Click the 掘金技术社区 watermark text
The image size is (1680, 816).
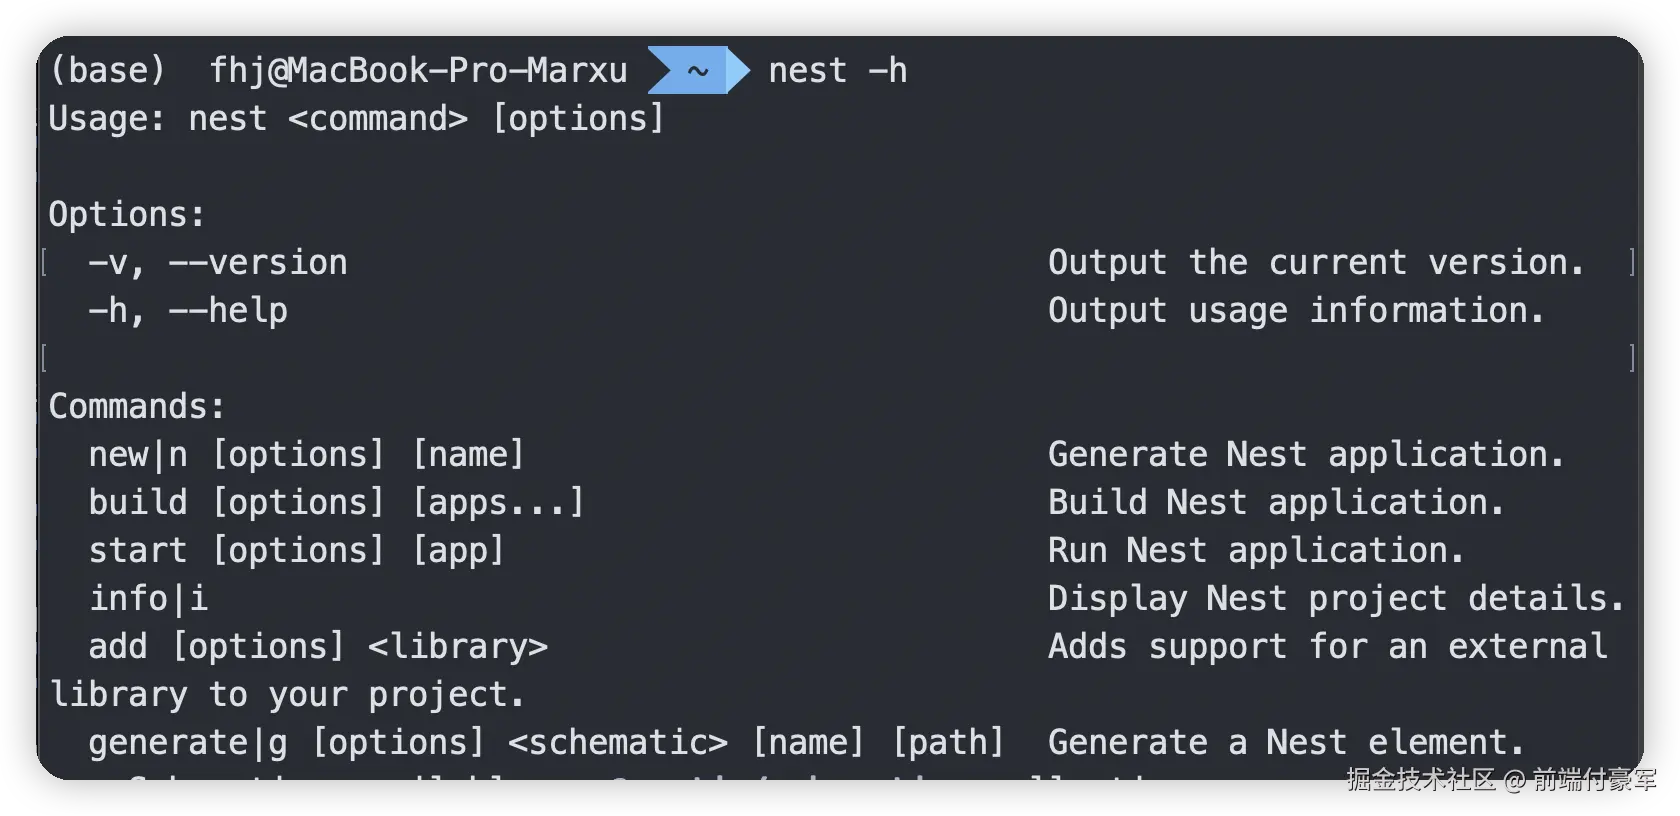click(1420, 779)
